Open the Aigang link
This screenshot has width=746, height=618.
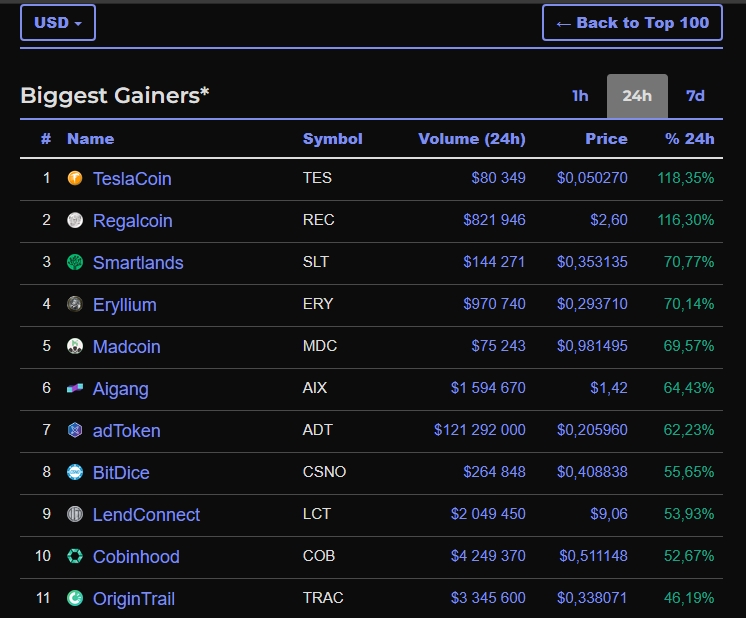(121, 389)
